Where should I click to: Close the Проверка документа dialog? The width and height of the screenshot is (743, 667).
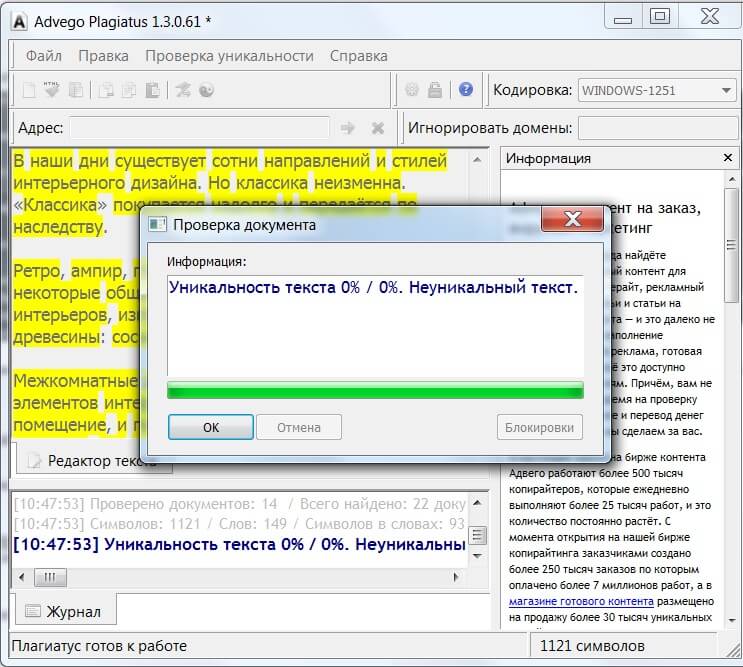pos(572,218)
